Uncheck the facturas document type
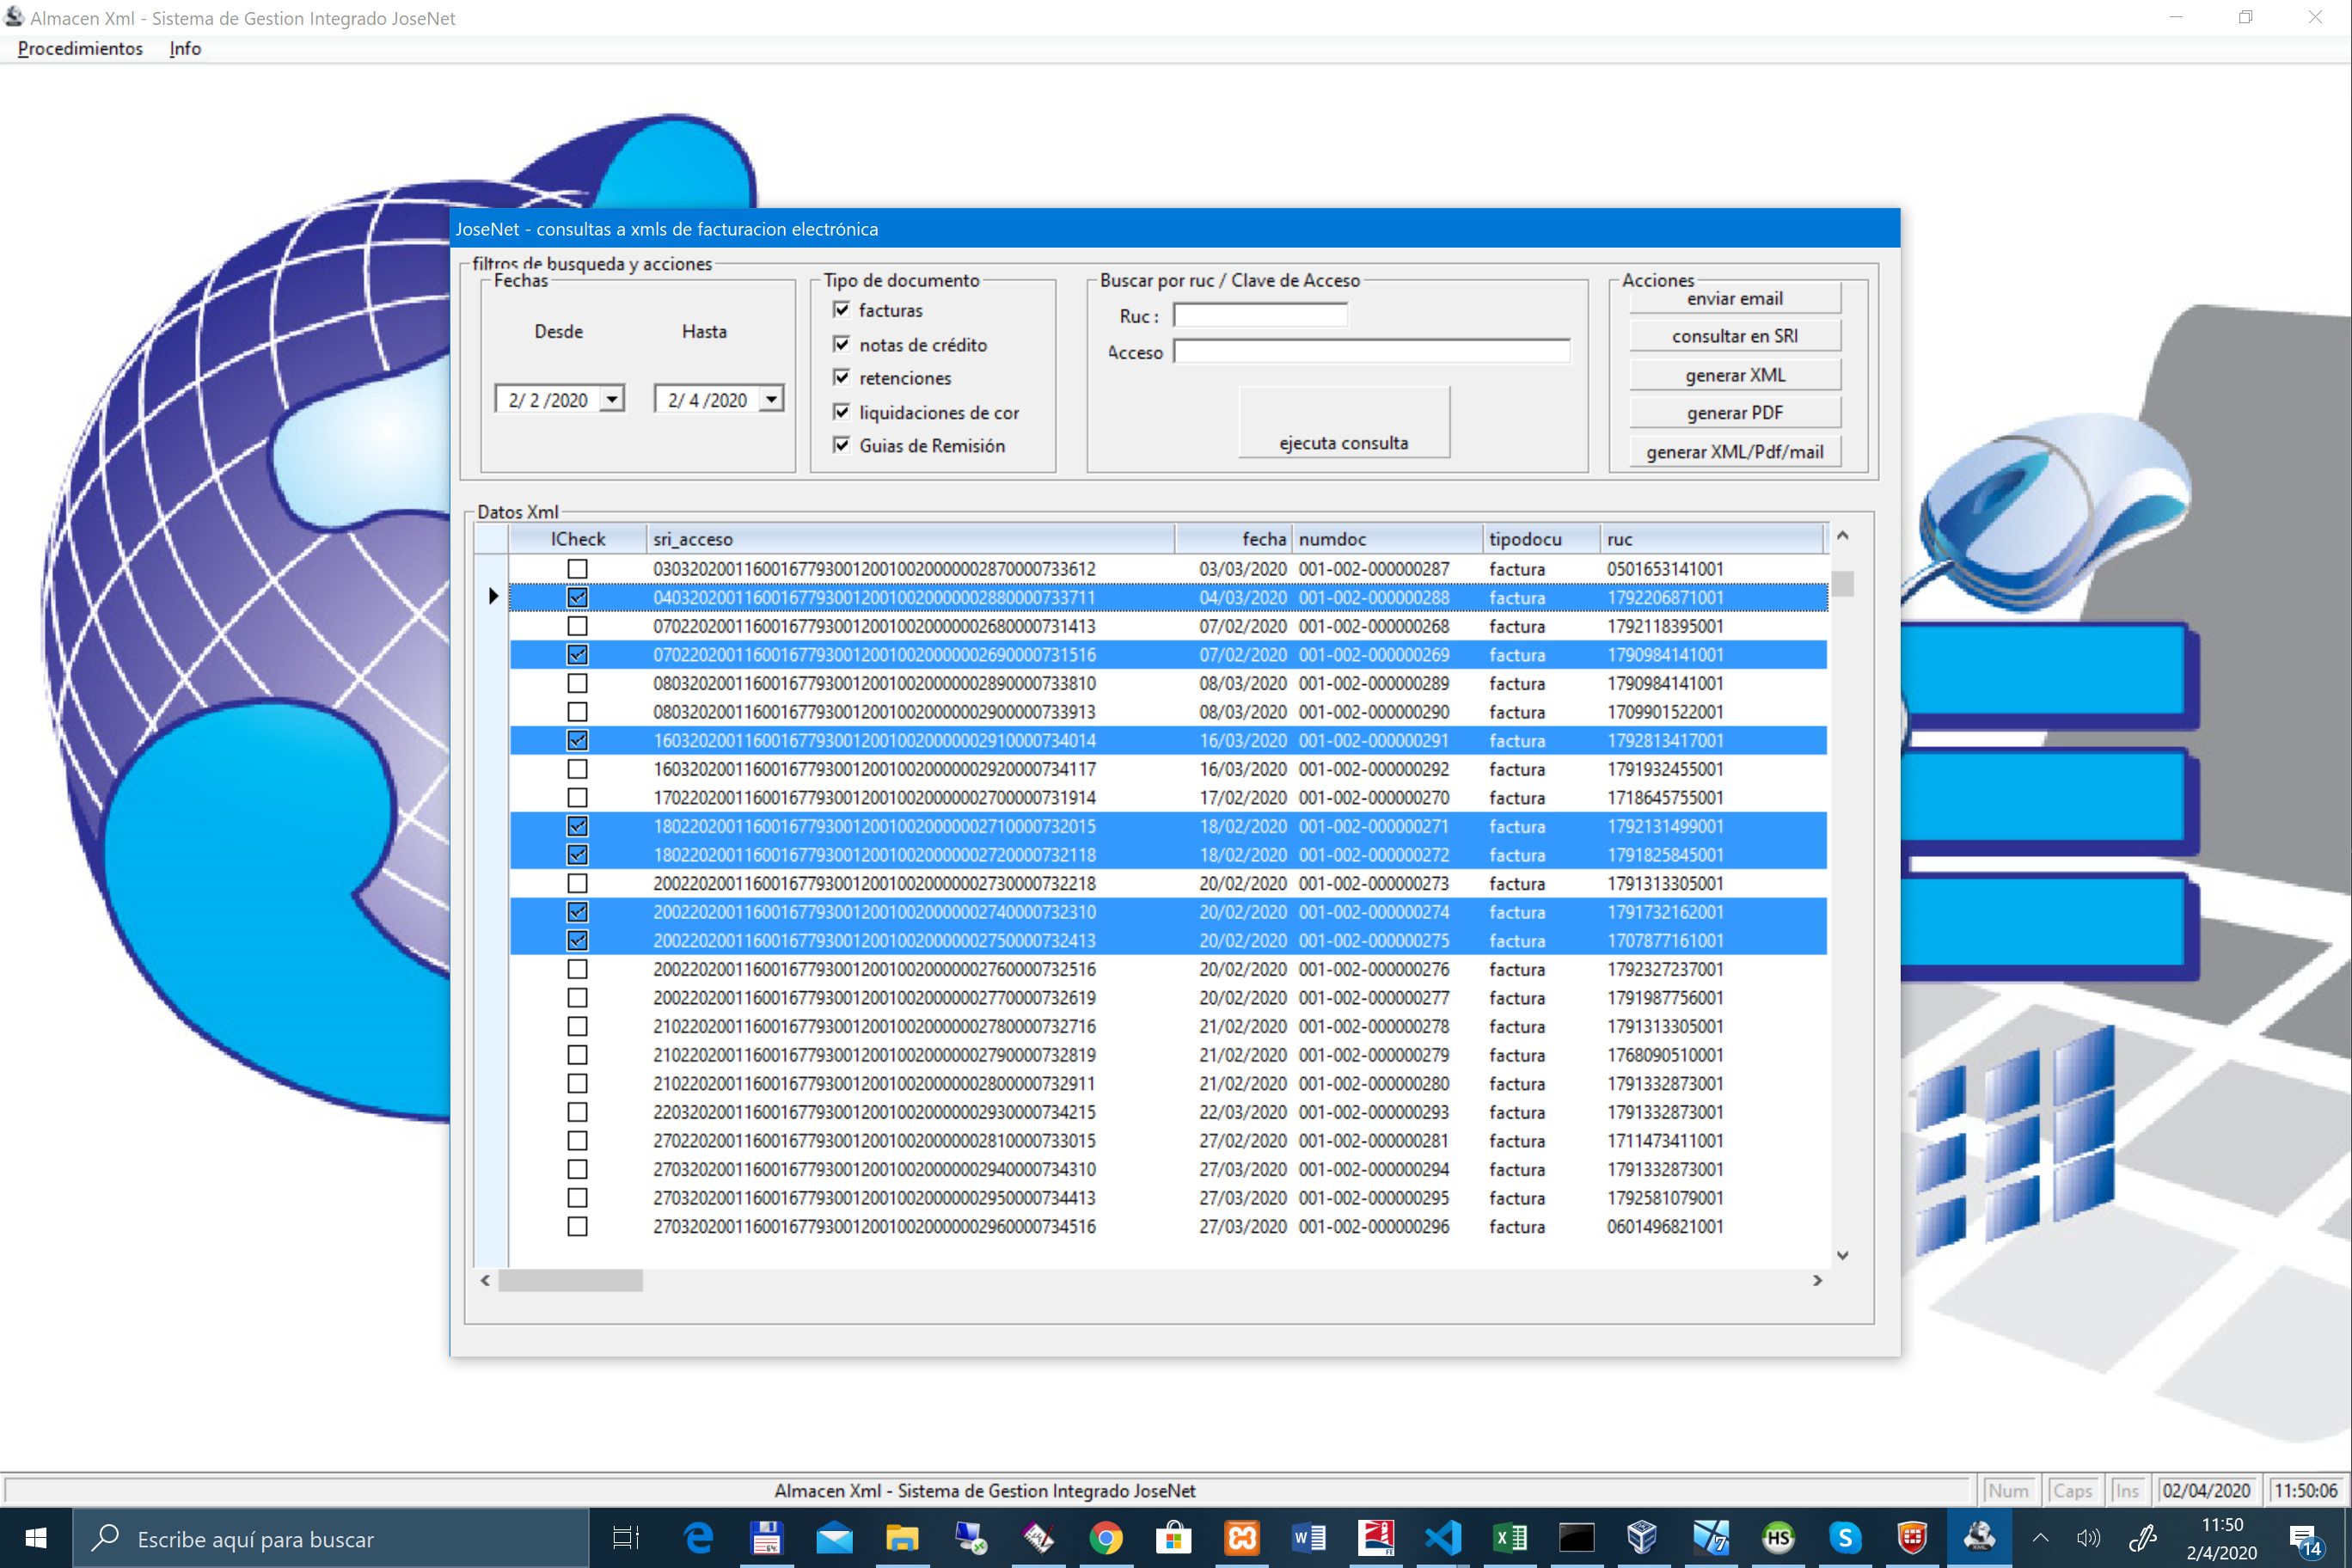The width and height of the screenshot is (2352, 1568). tap(842, 310)
